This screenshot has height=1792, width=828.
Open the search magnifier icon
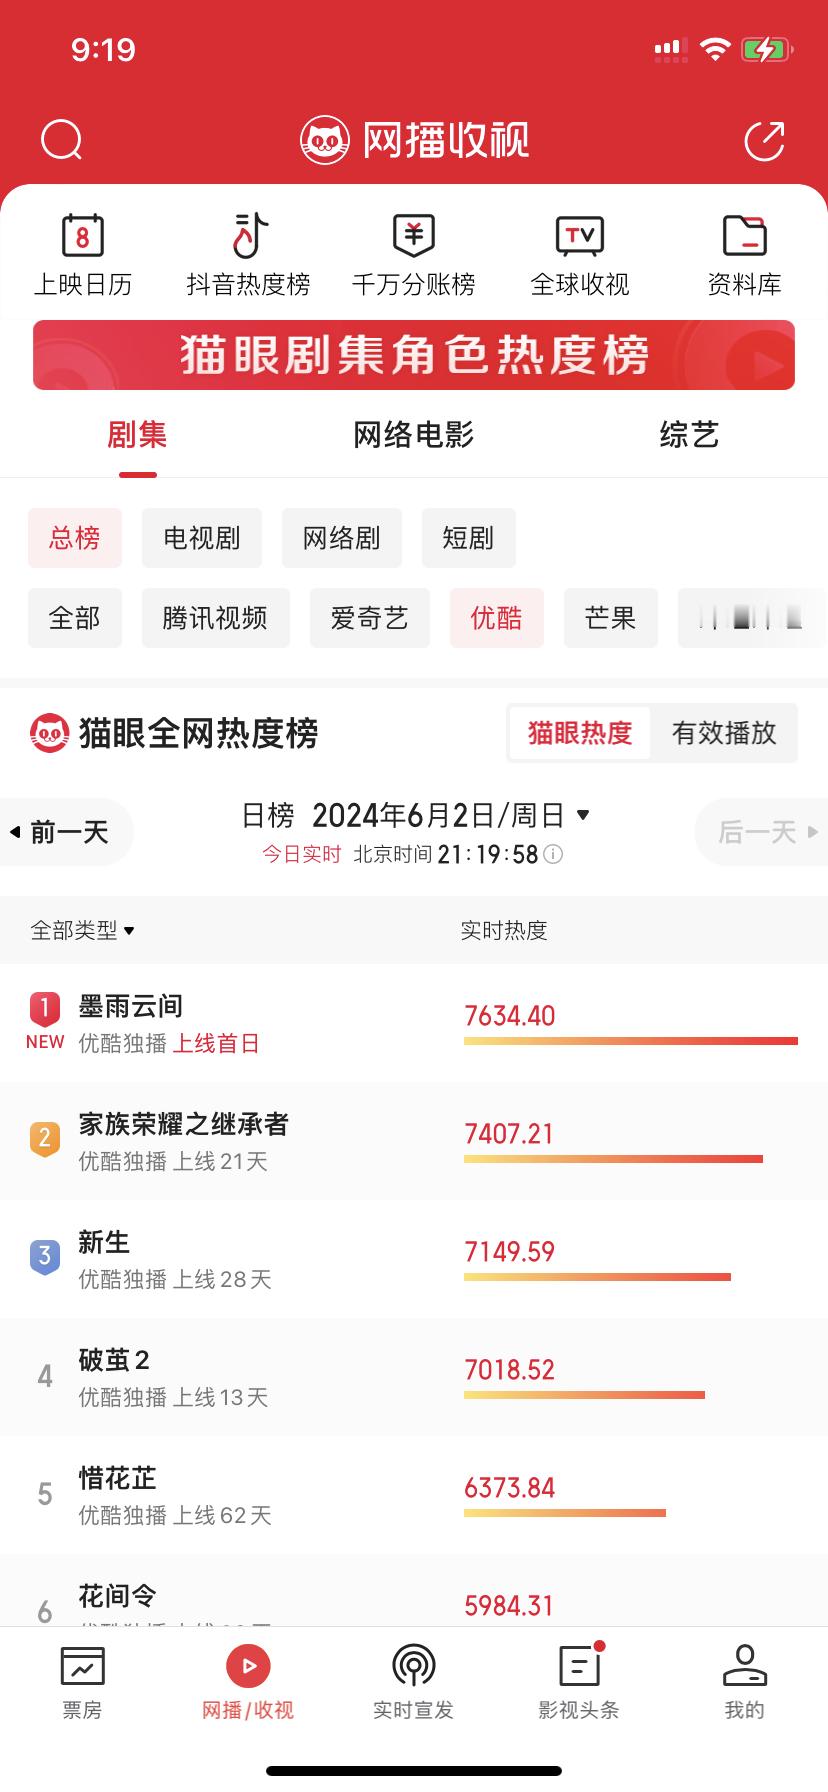click(x=62, y=140)
